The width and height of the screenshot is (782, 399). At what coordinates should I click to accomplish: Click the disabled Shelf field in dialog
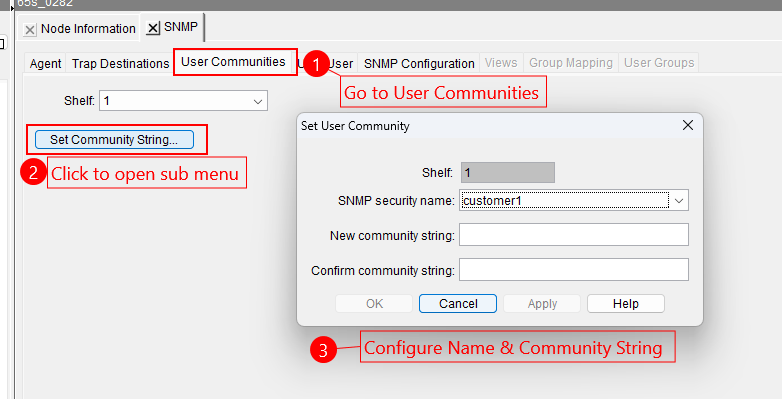pos(508,173)
